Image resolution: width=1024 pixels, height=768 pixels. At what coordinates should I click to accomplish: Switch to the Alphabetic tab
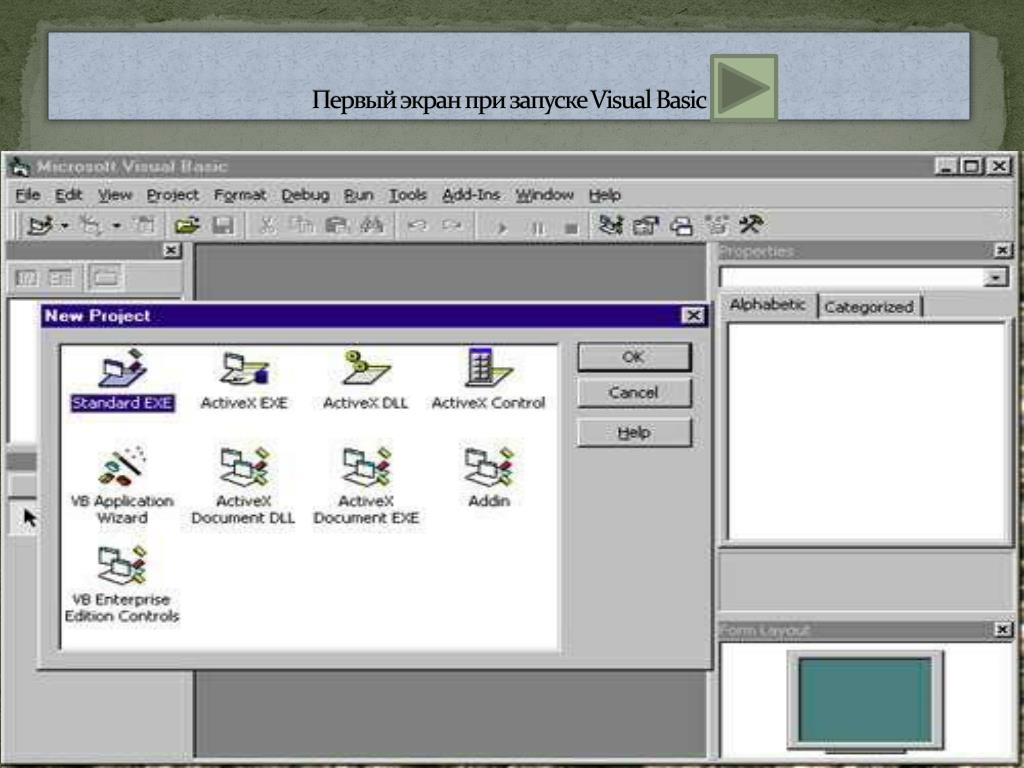(x=767, y=305)
